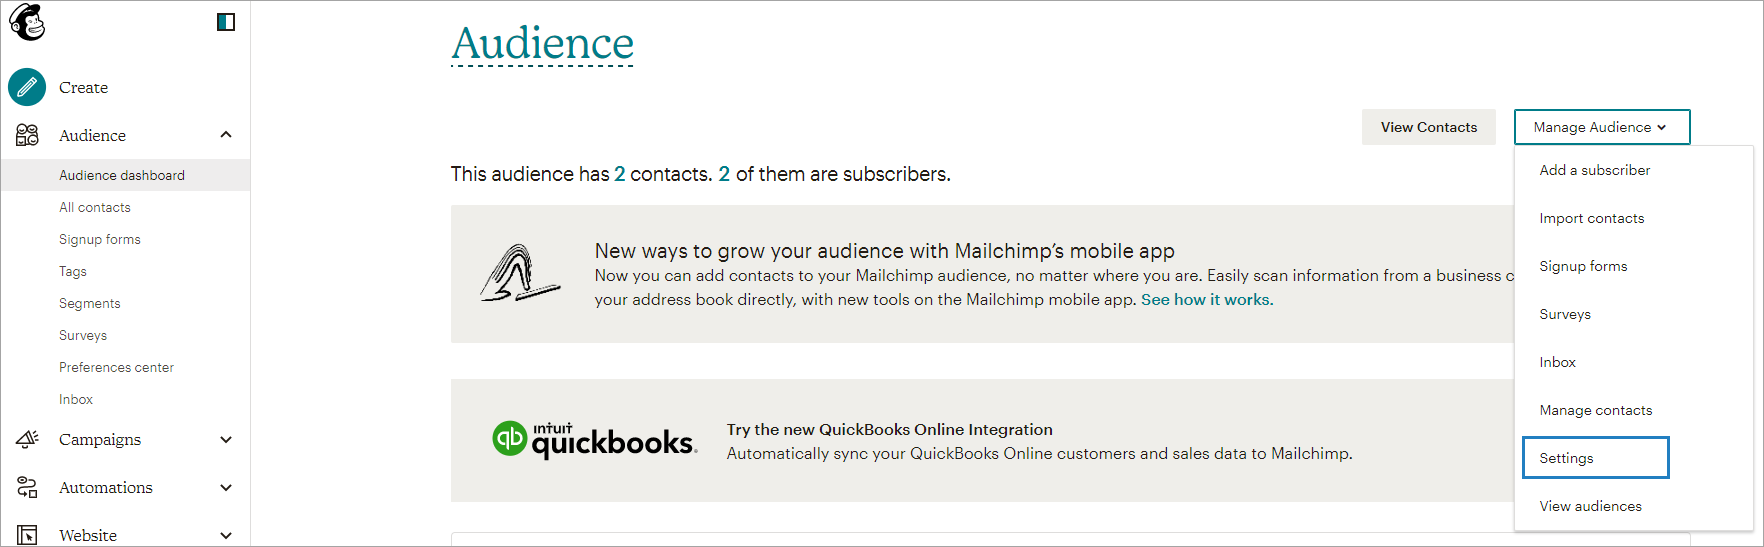Click the Audience people icon in sidebar
This screenshot has height=547, width=1764.
(x=27, y=135)
